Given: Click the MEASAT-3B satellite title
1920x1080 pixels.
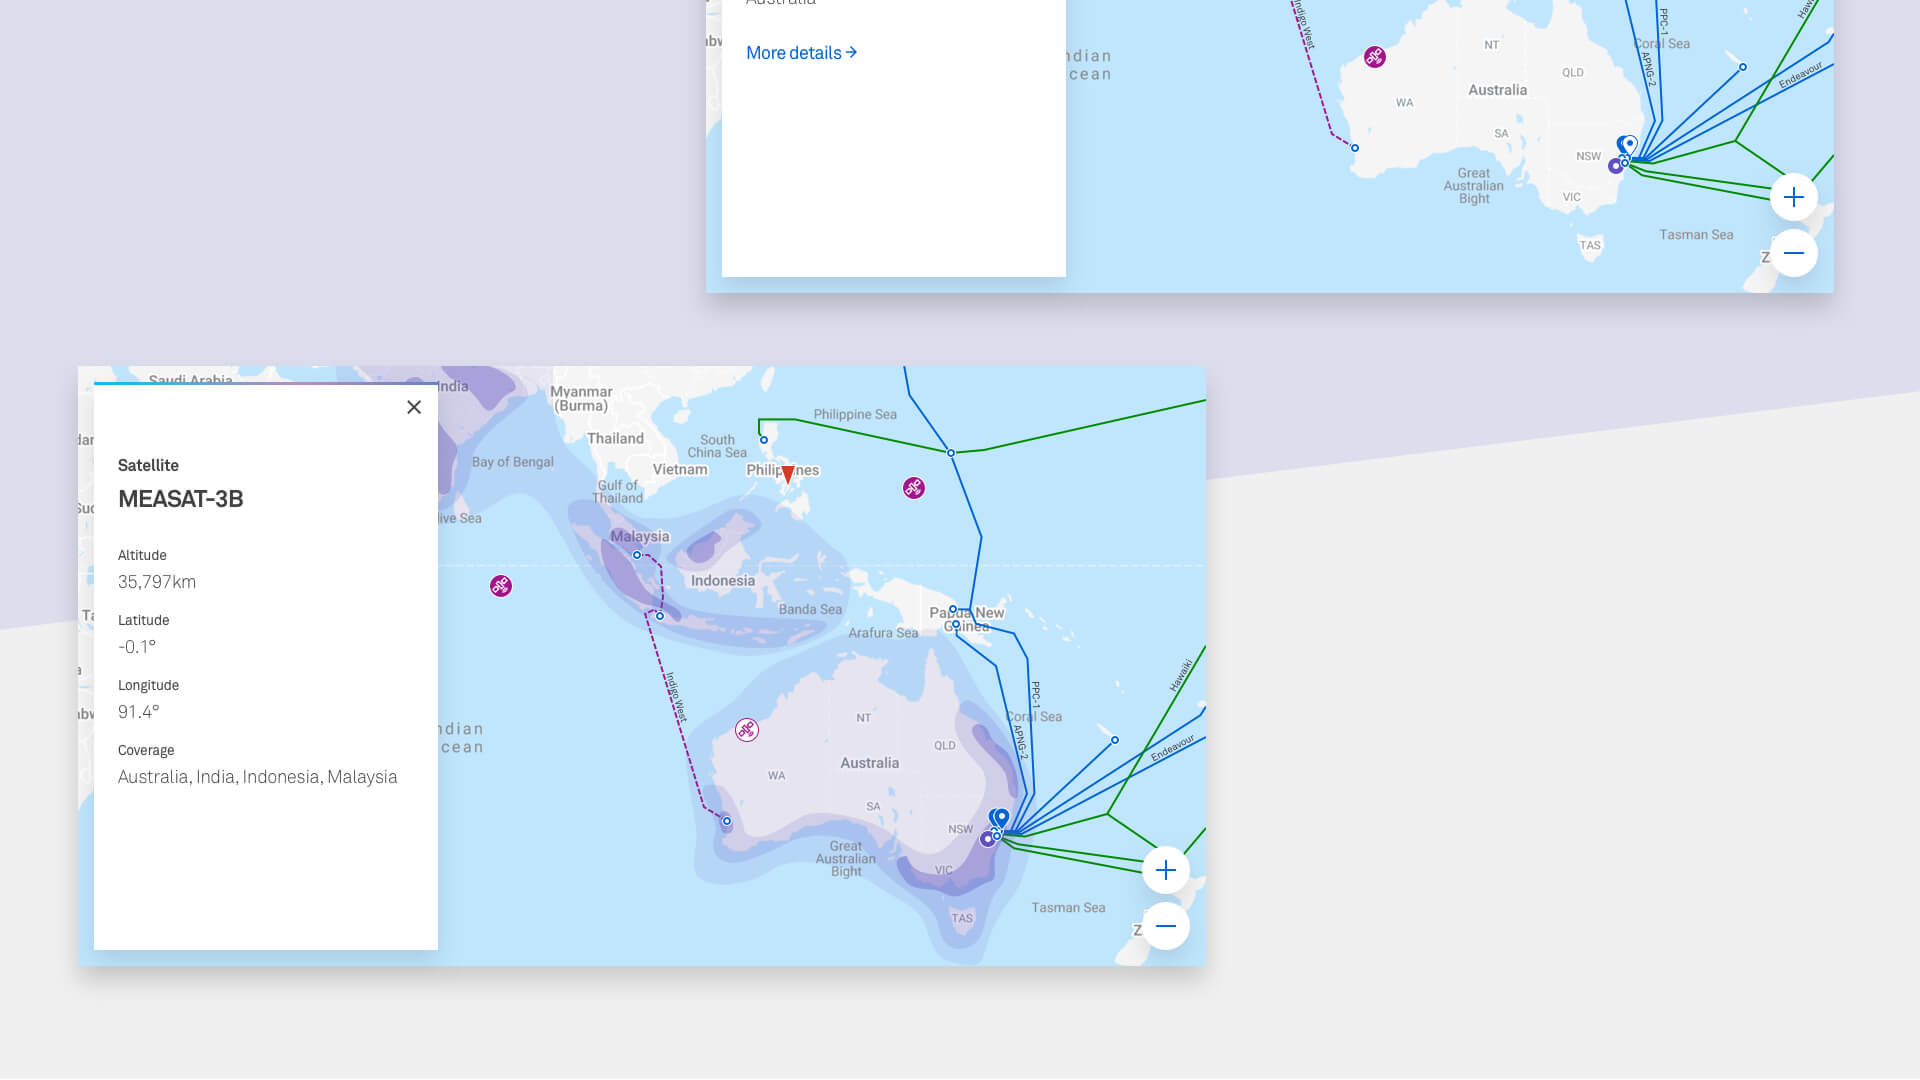Looking at the screenshot, I should (181, 499).
